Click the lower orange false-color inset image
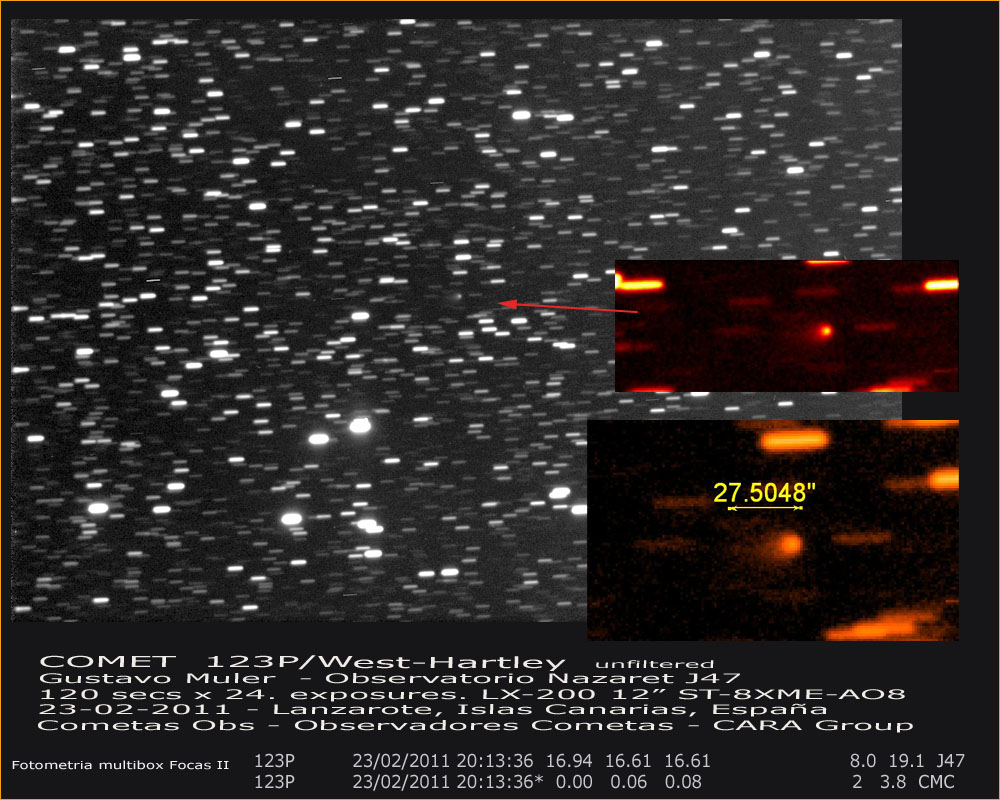This screenshot has height=800, width=1000. pyautogui.click(x=773, y=530)
